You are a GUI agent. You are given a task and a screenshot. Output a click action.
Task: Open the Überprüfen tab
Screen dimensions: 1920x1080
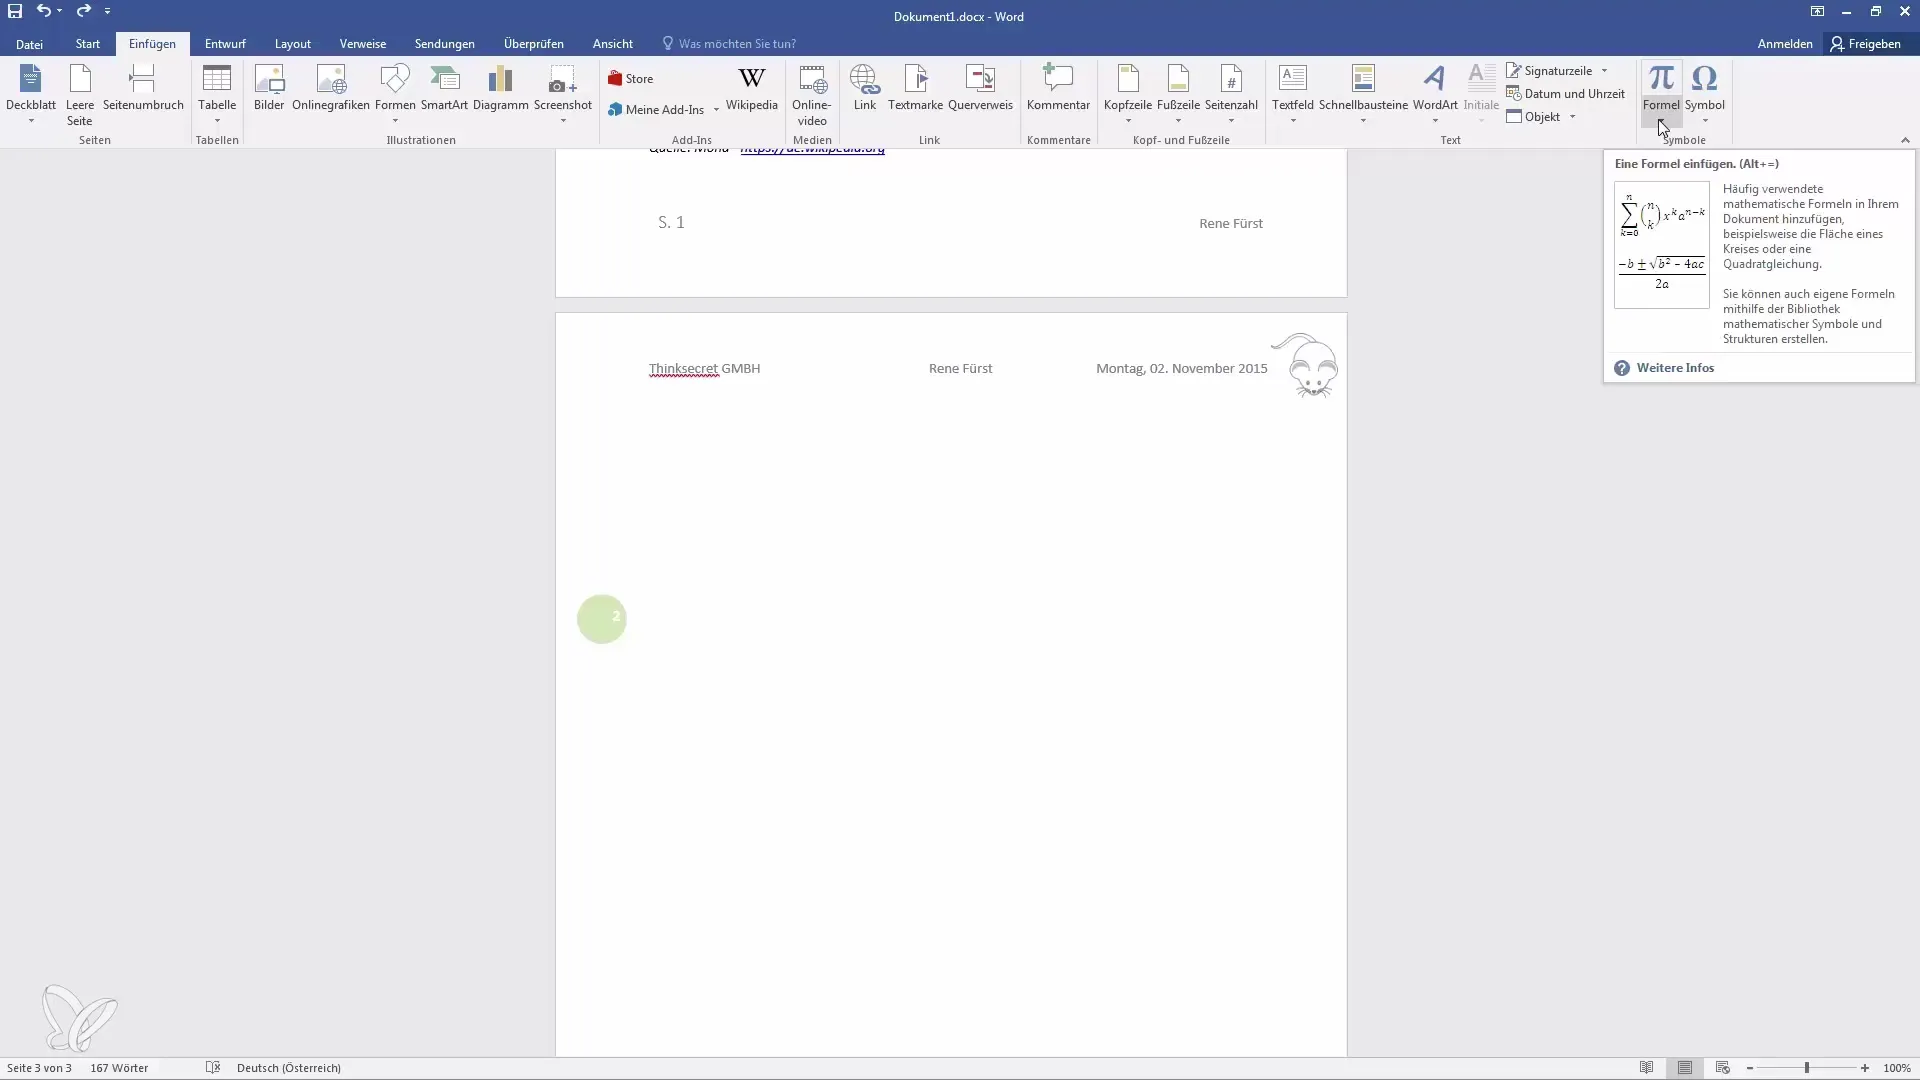(534, 44)
